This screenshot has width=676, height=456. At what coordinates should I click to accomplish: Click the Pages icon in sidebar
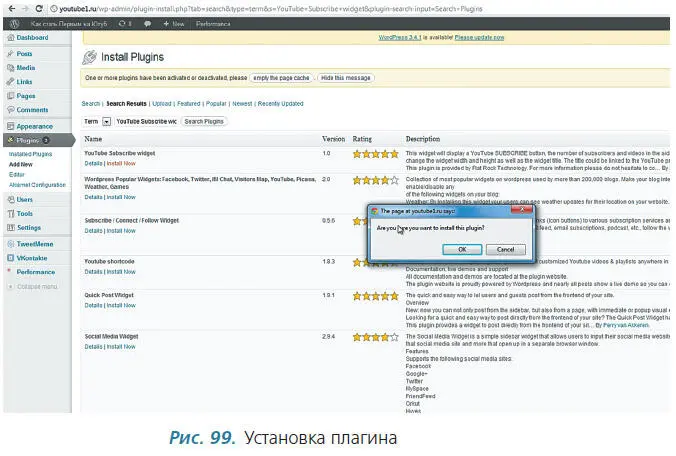pyautogui.click(x=11, y=96)
